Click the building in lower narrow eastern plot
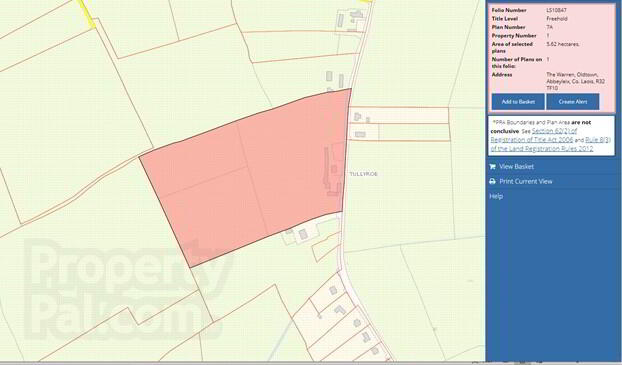This screenshot has height=365, width=622. point(360,134)
